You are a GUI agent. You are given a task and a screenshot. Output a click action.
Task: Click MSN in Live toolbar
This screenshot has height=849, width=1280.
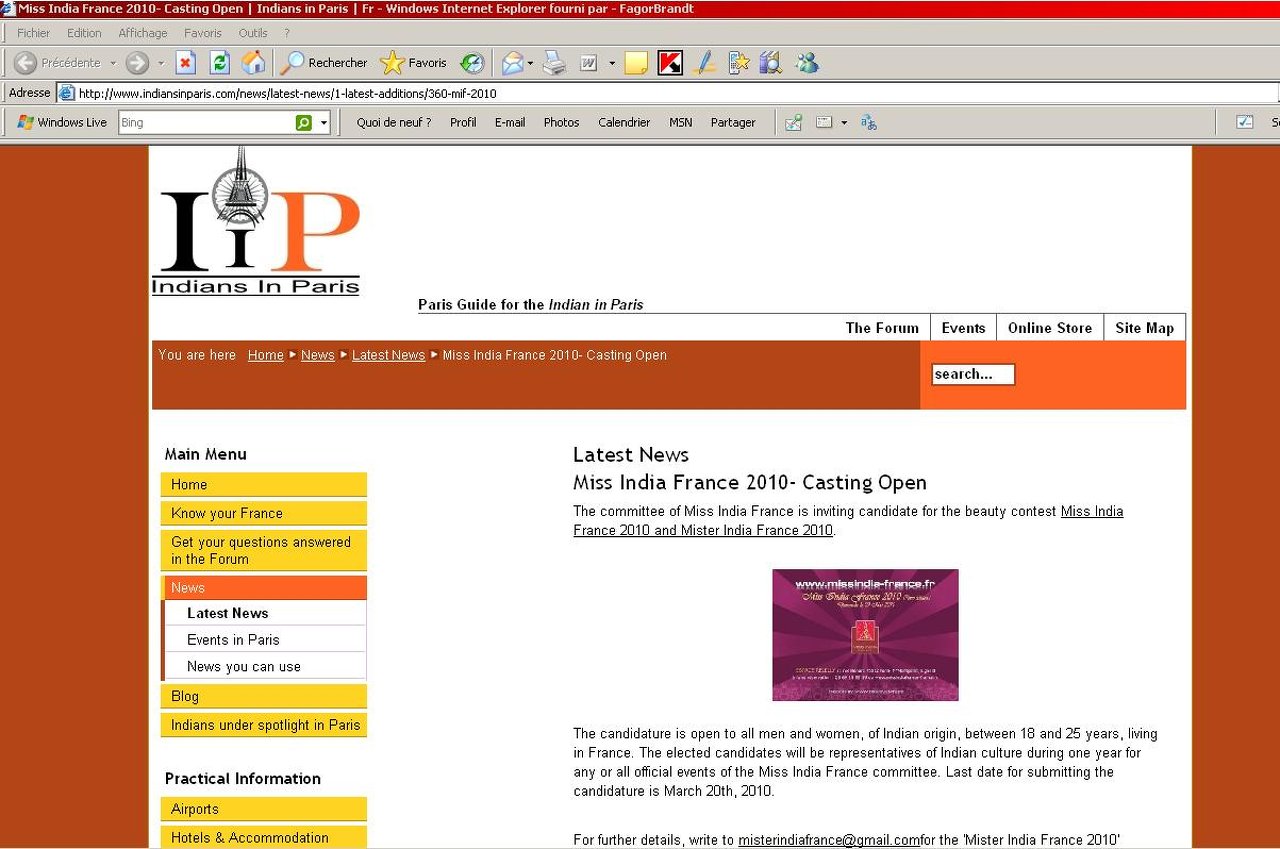(680, 123)
